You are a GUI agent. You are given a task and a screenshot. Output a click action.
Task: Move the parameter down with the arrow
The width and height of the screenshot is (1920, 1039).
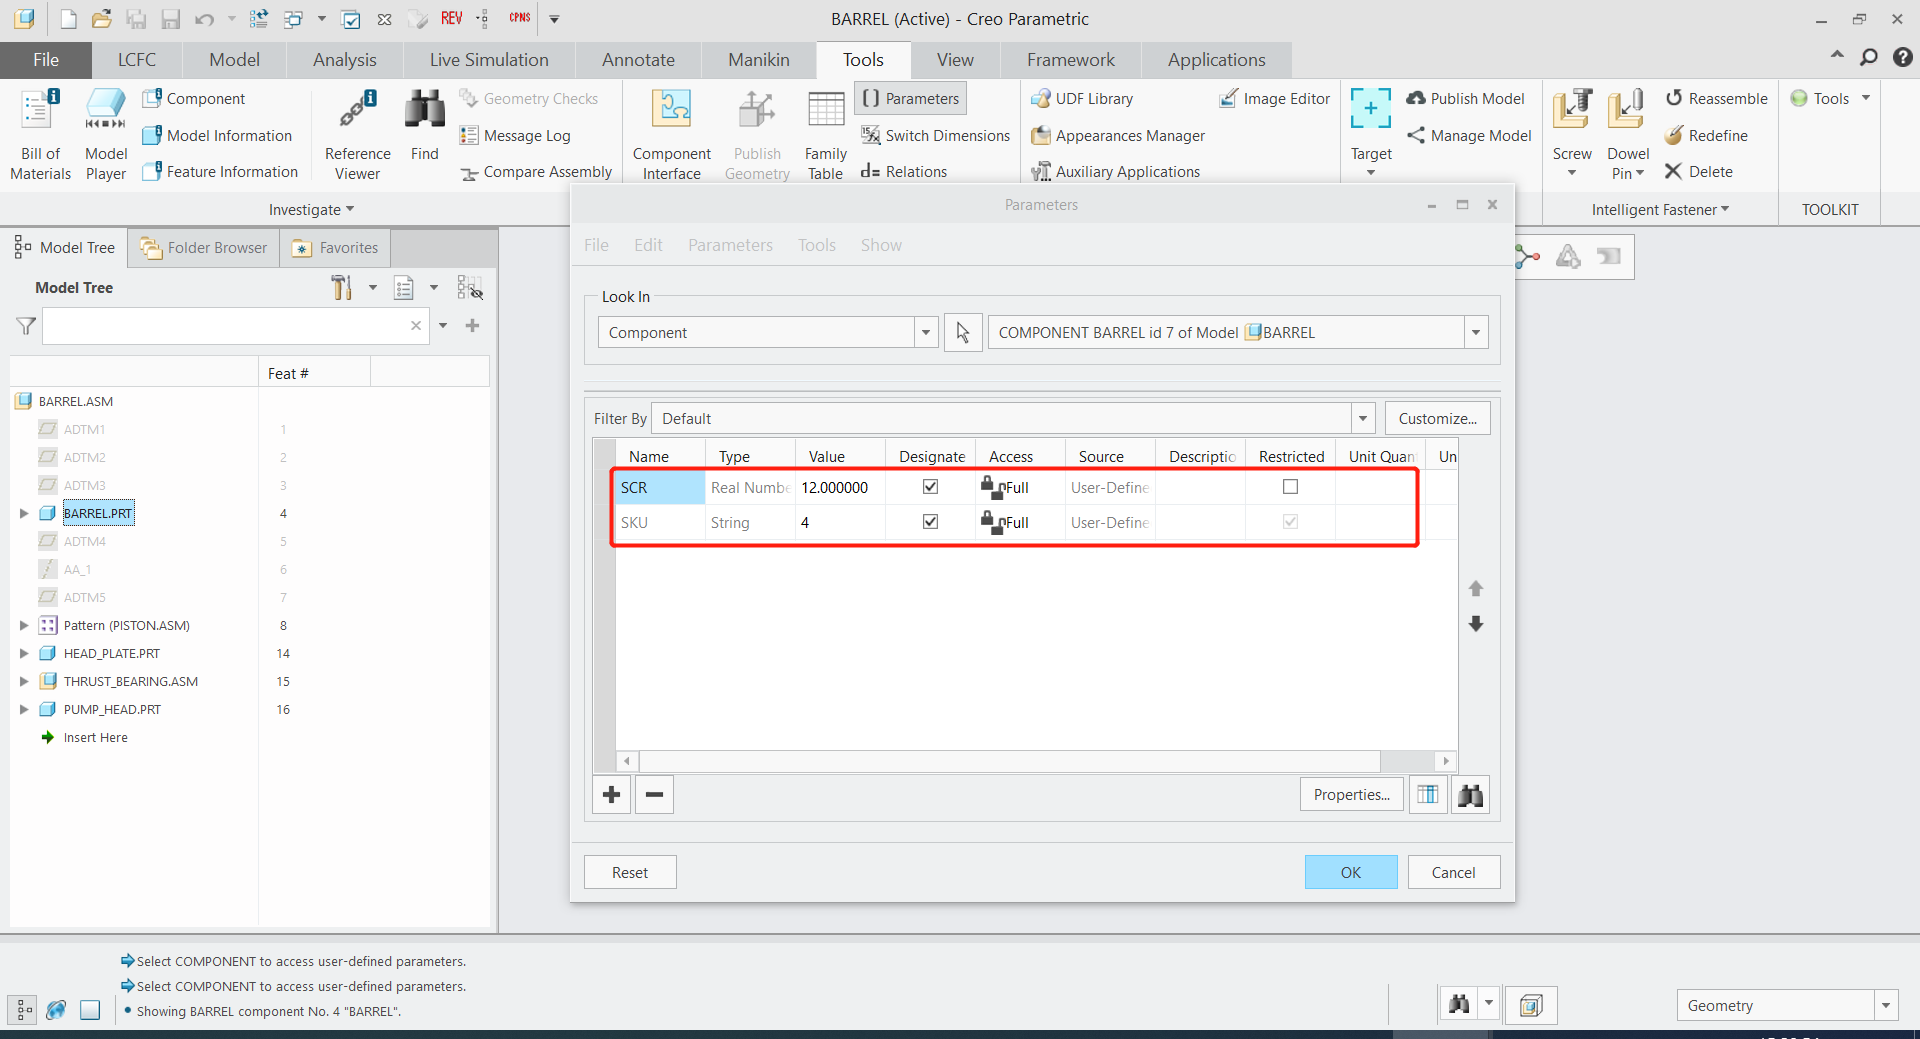(1476, 624)
